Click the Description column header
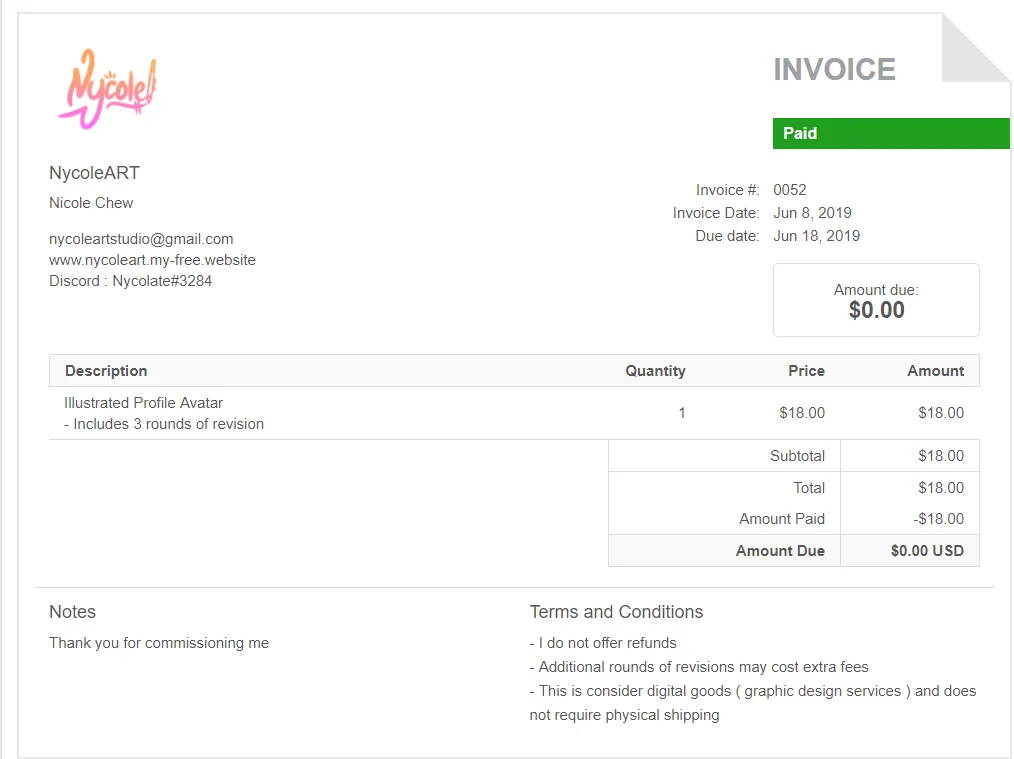 coord(106,371)
